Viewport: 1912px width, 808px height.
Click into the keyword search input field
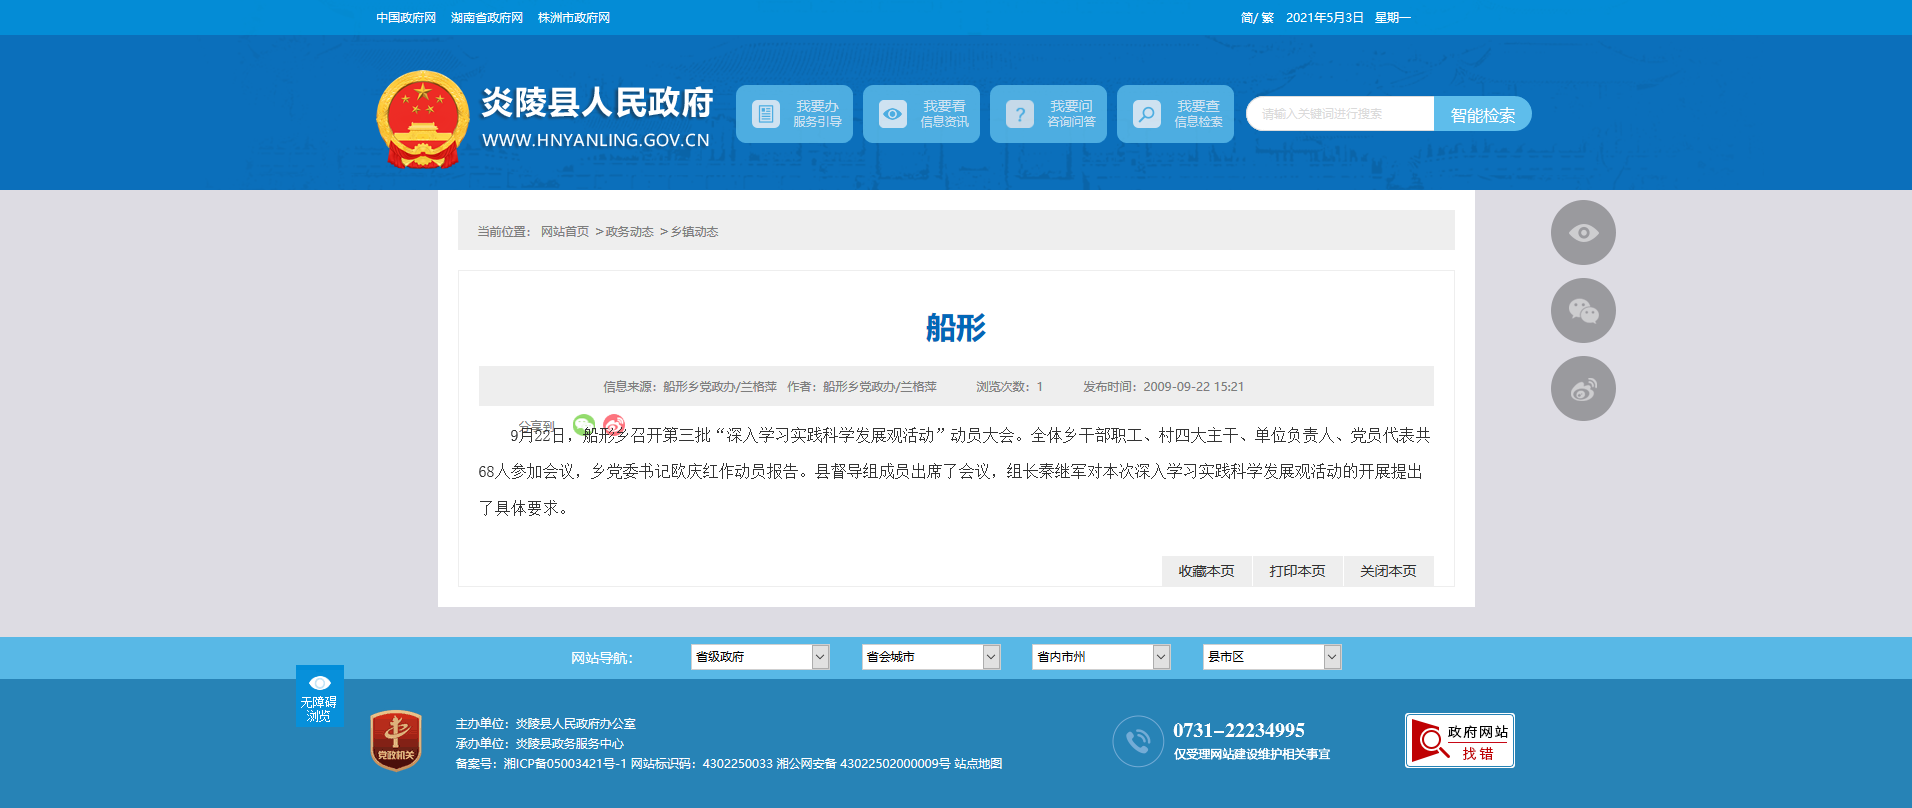click(x=1340, y=114)
